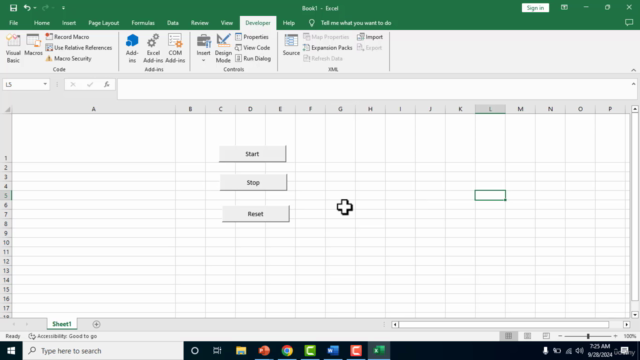The height and width of the screenshot is (360, 640).
Task: Open the comments pane icon
Action: 629,23
